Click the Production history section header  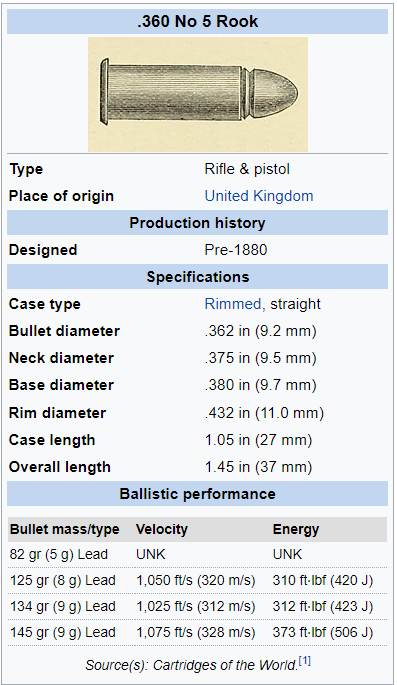click(197, 223)
